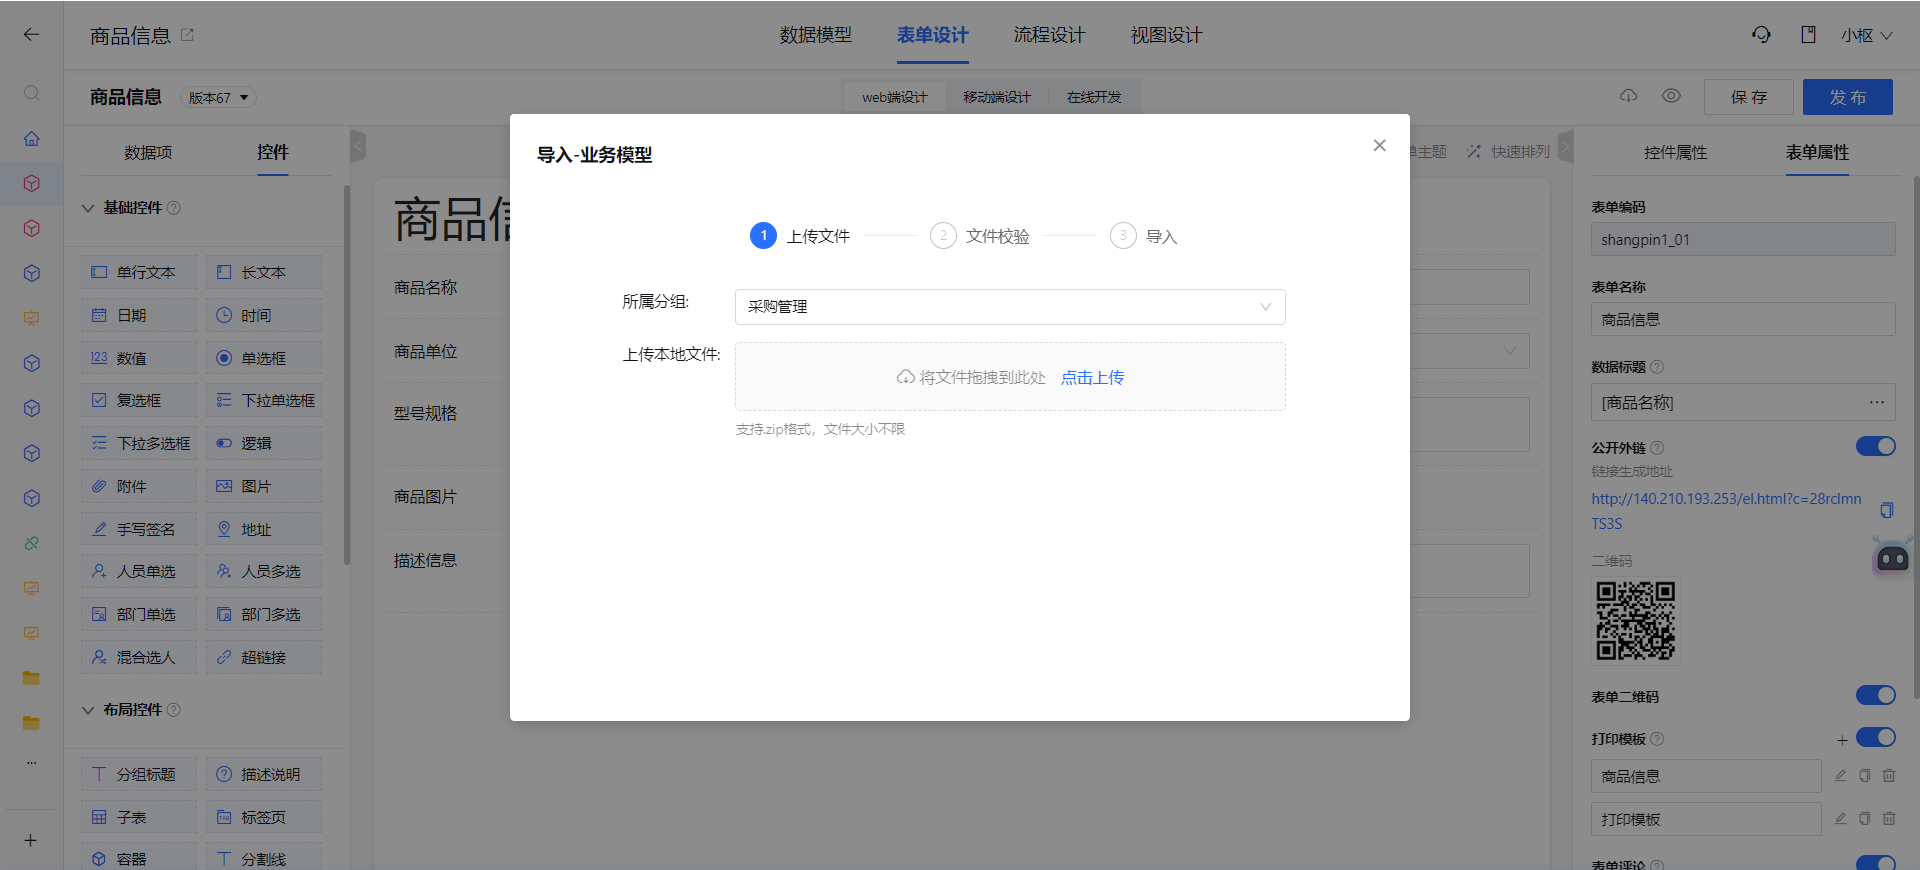Switch to the 视图设计 tab

[1166, 35]
